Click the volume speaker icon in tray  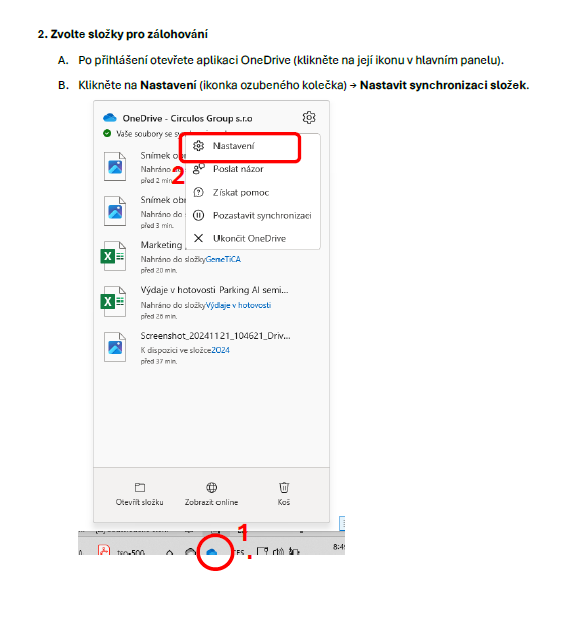[279, 551]
